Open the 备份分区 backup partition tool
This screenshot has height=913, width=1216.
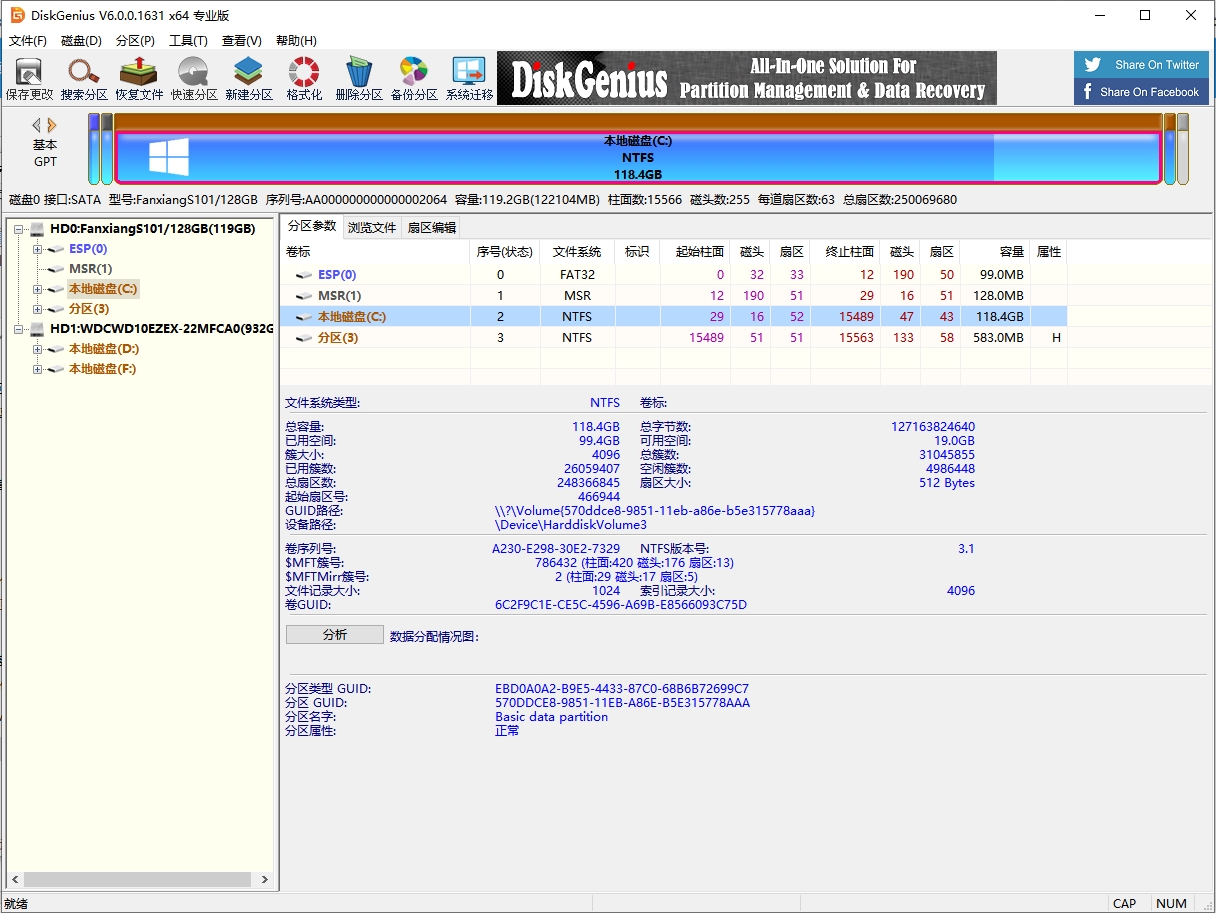pyautogui.click(x=414, y=79)
